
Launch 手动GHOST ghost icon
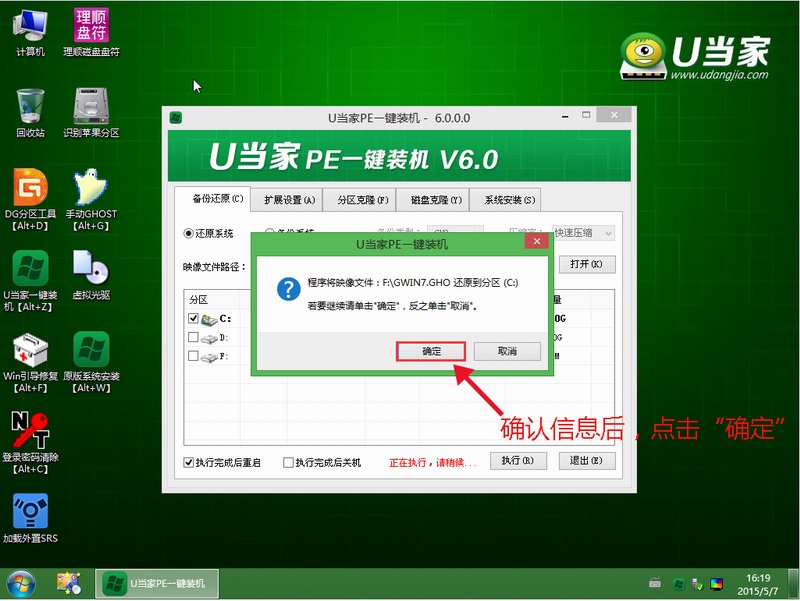point(91,199)
